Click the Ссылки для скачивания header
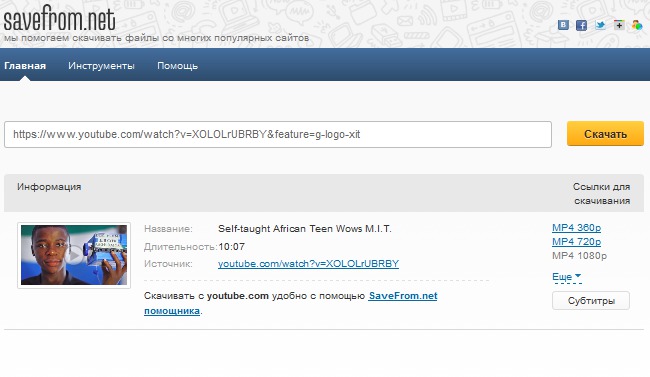 pos(601,194)
